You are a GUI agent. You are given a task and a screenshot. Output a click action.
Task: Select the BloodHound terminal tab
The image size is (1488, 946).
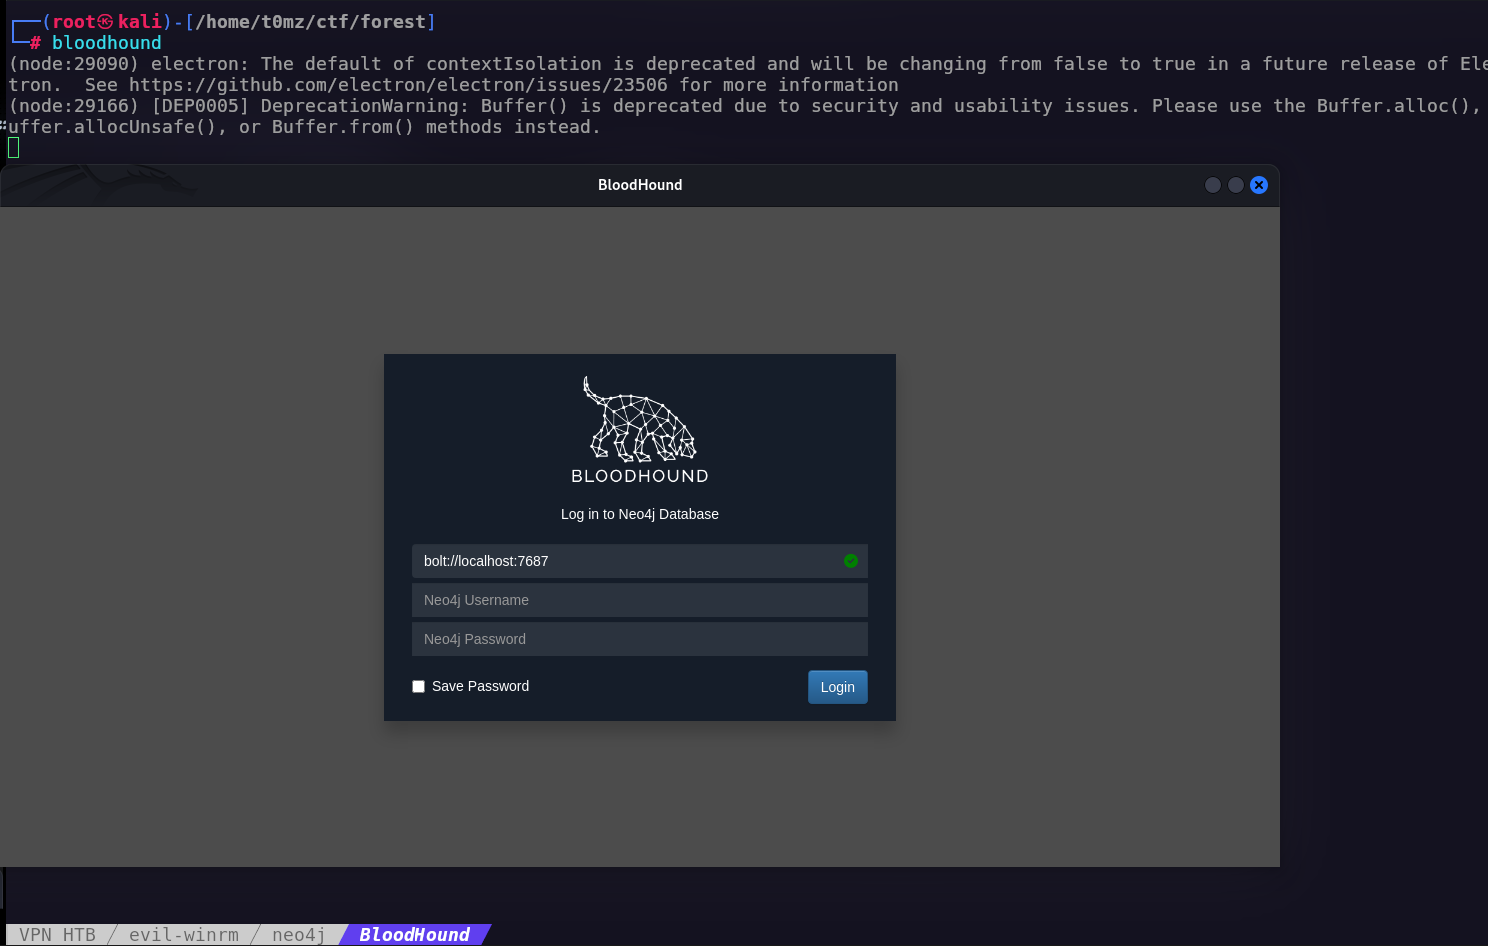(415, 935)
